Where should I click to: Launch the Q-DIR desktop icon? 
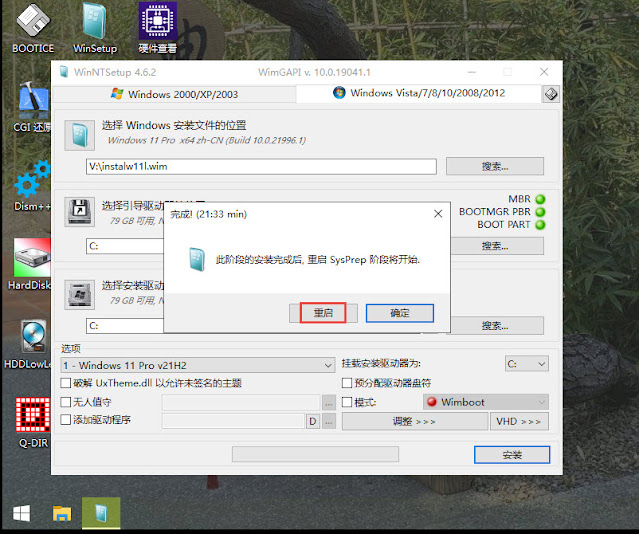pos(33,422)
